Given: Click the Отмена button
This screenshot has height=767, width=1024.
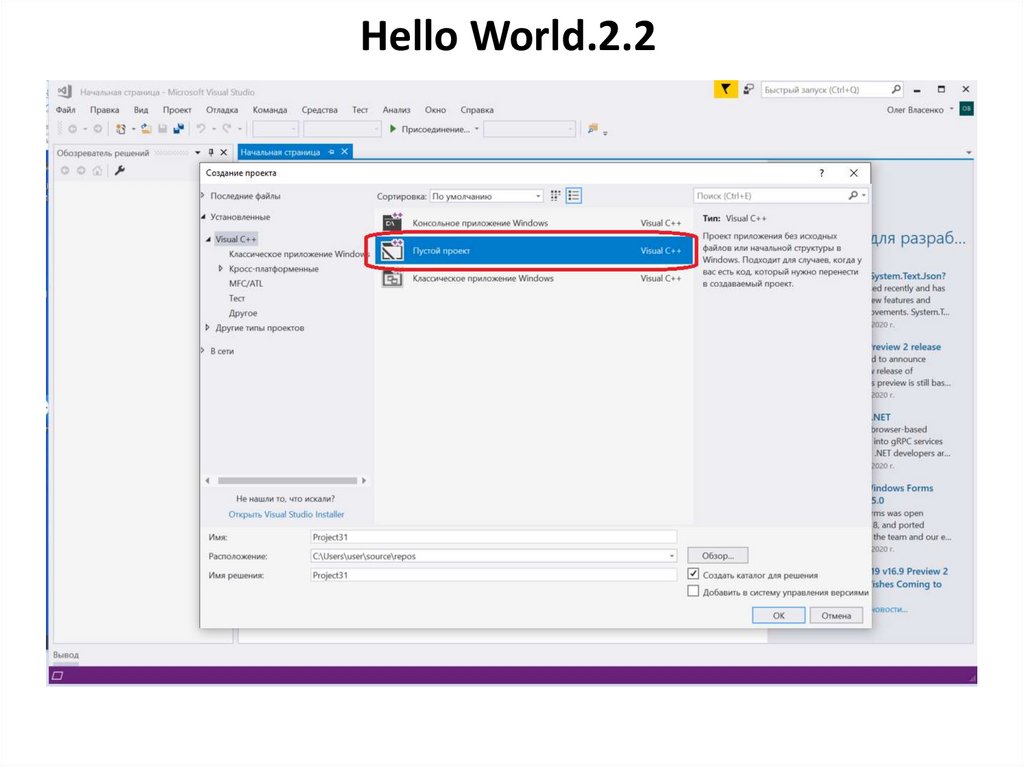Looking at the screenshot, I should [836, 615].
